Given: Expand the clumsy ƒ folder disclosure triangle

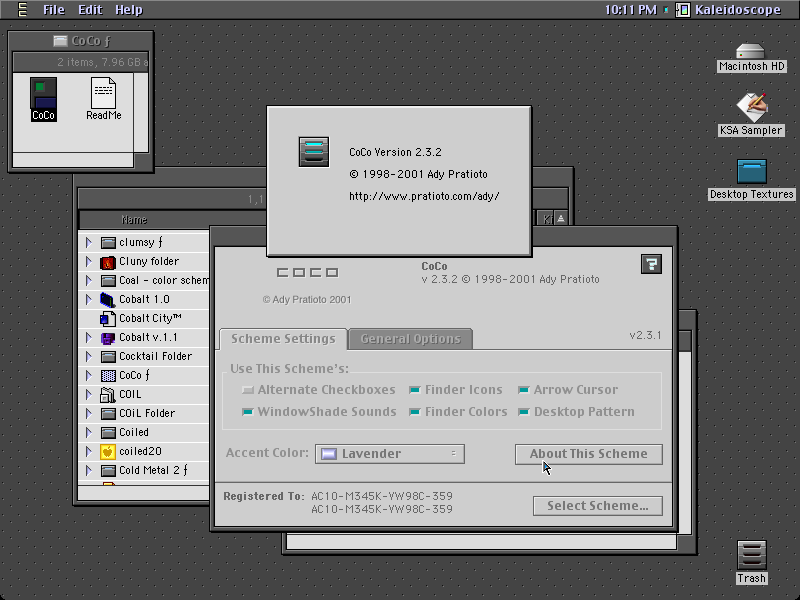Looking at the screenshot, I should [89, 242].
